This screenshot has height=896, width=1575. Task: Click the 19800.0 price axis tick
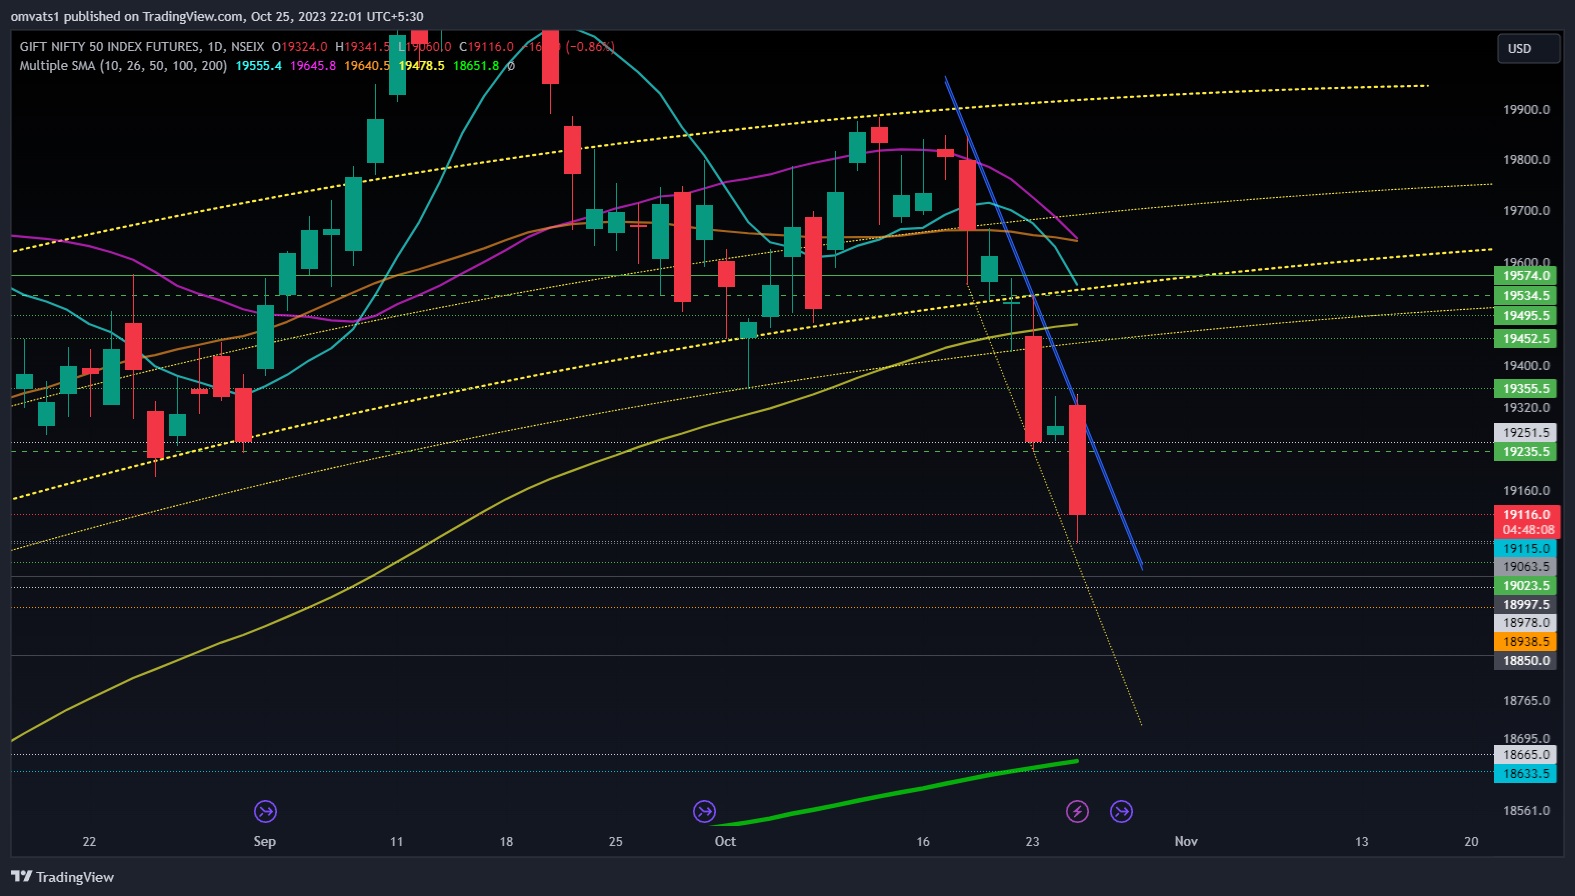tap(1527, 160)
